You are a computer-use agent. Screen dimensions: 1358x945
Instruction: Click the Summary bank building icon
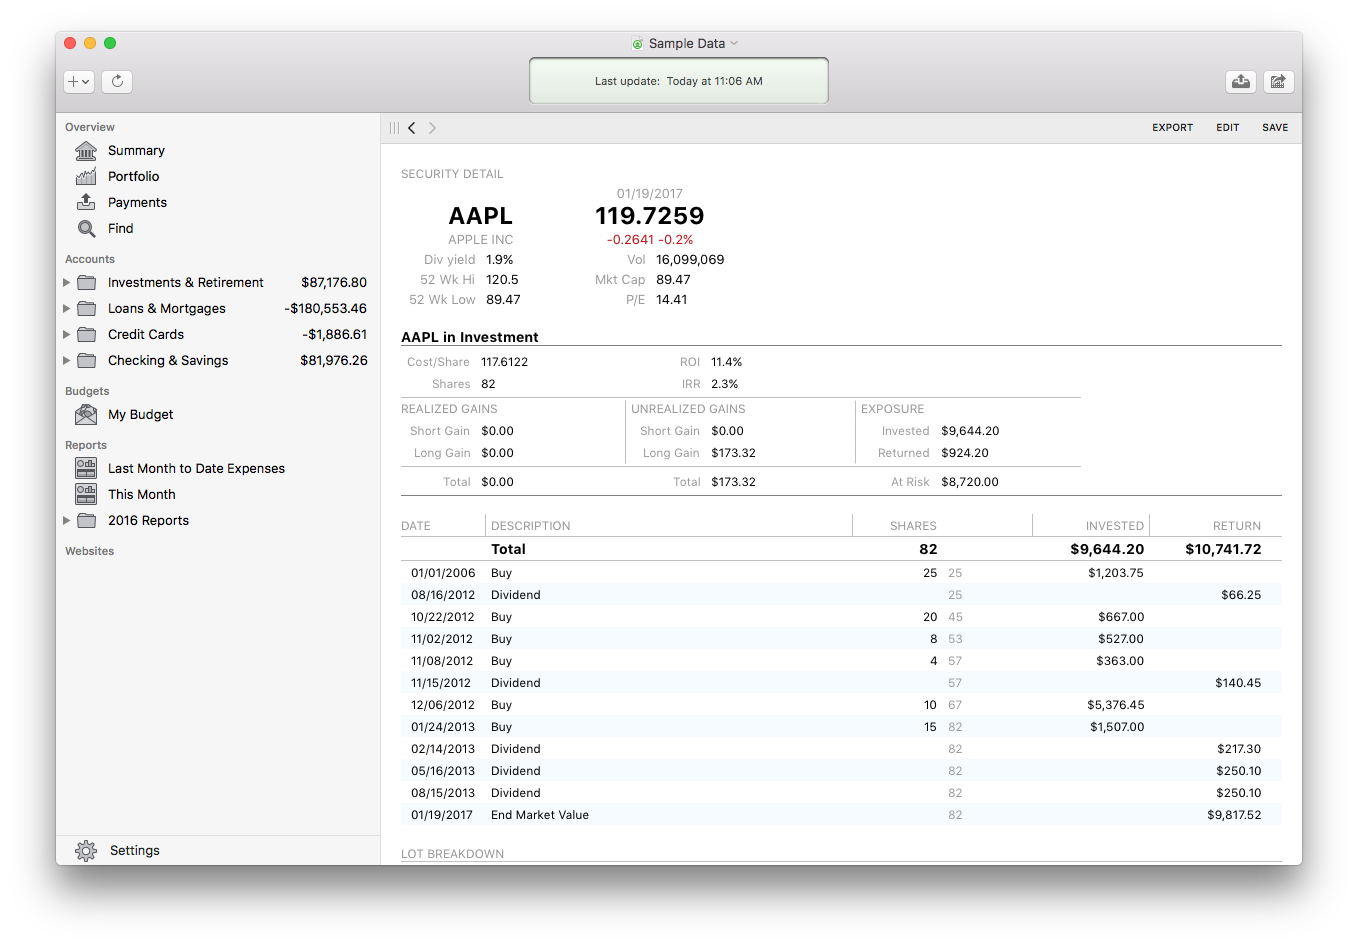click(87, 151)
